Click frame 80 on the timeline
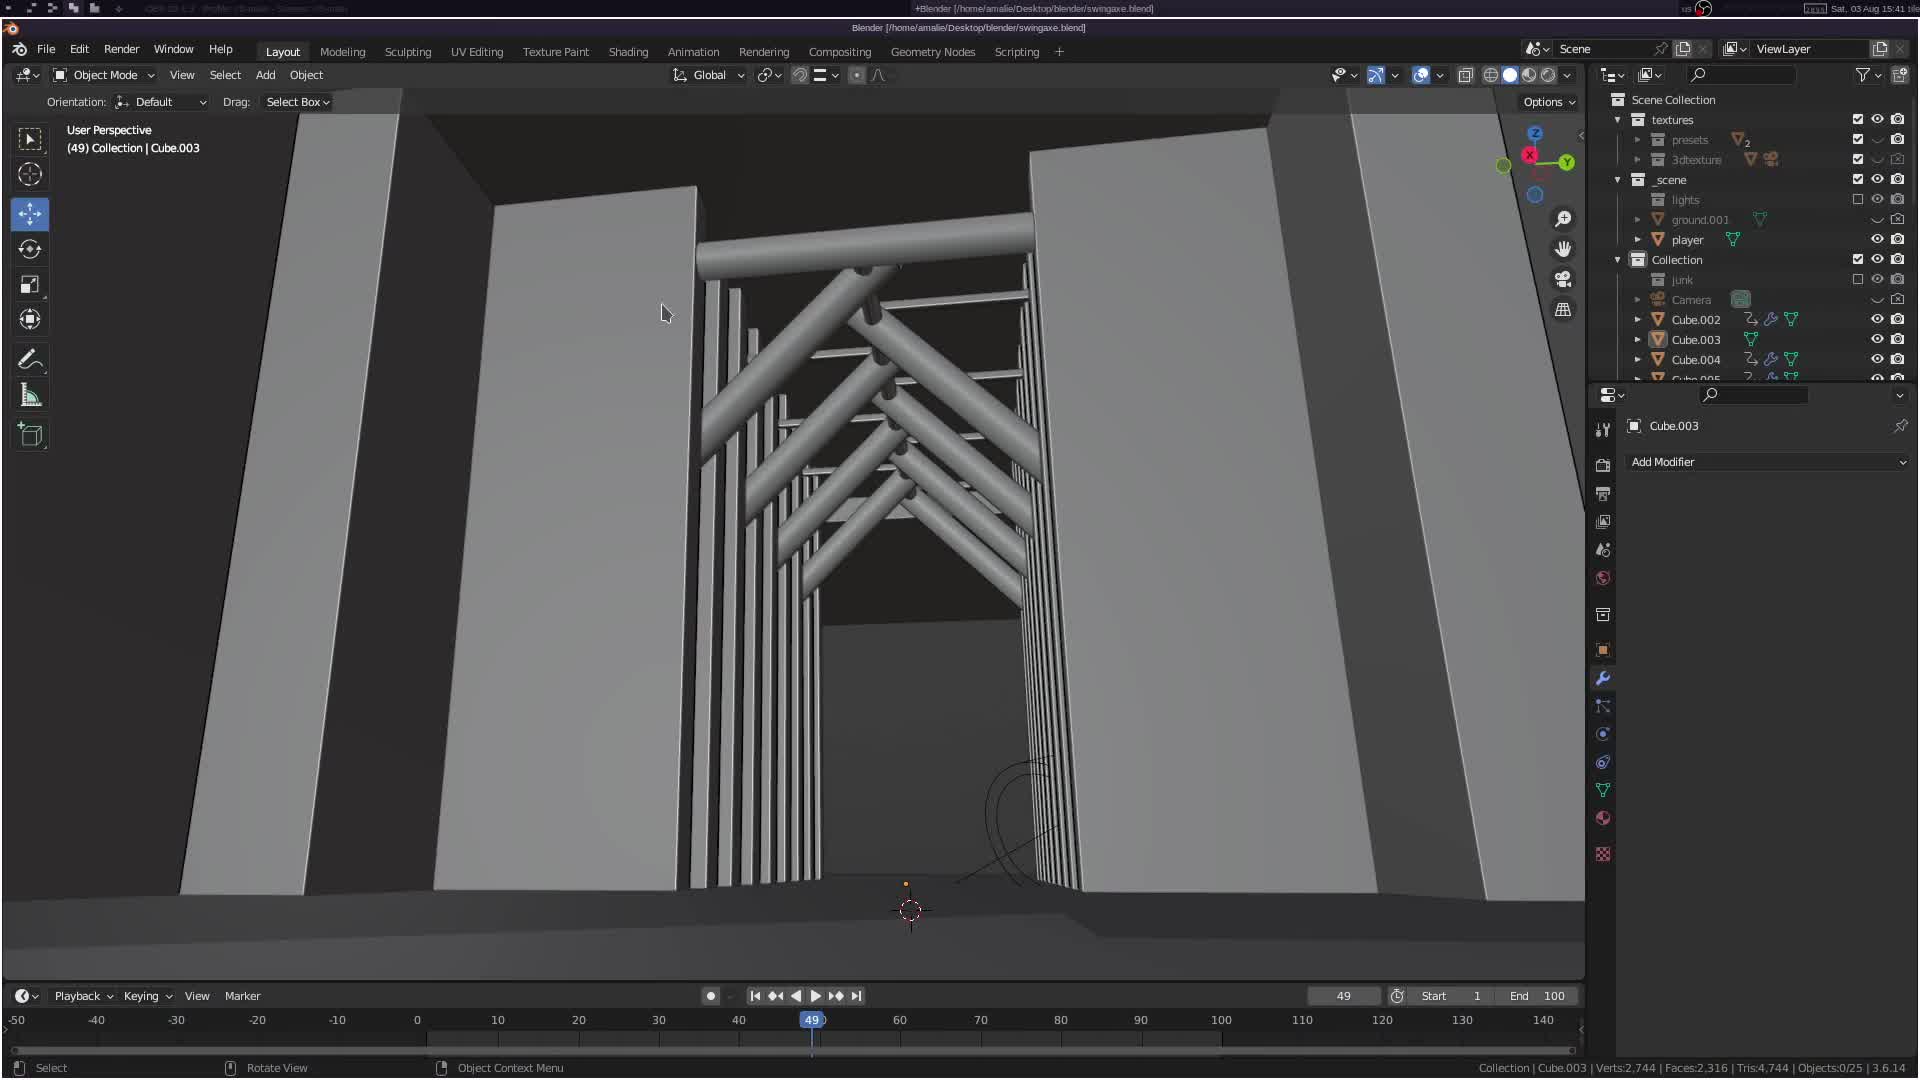1920x1080 pixels. tap(1060, 1020)
